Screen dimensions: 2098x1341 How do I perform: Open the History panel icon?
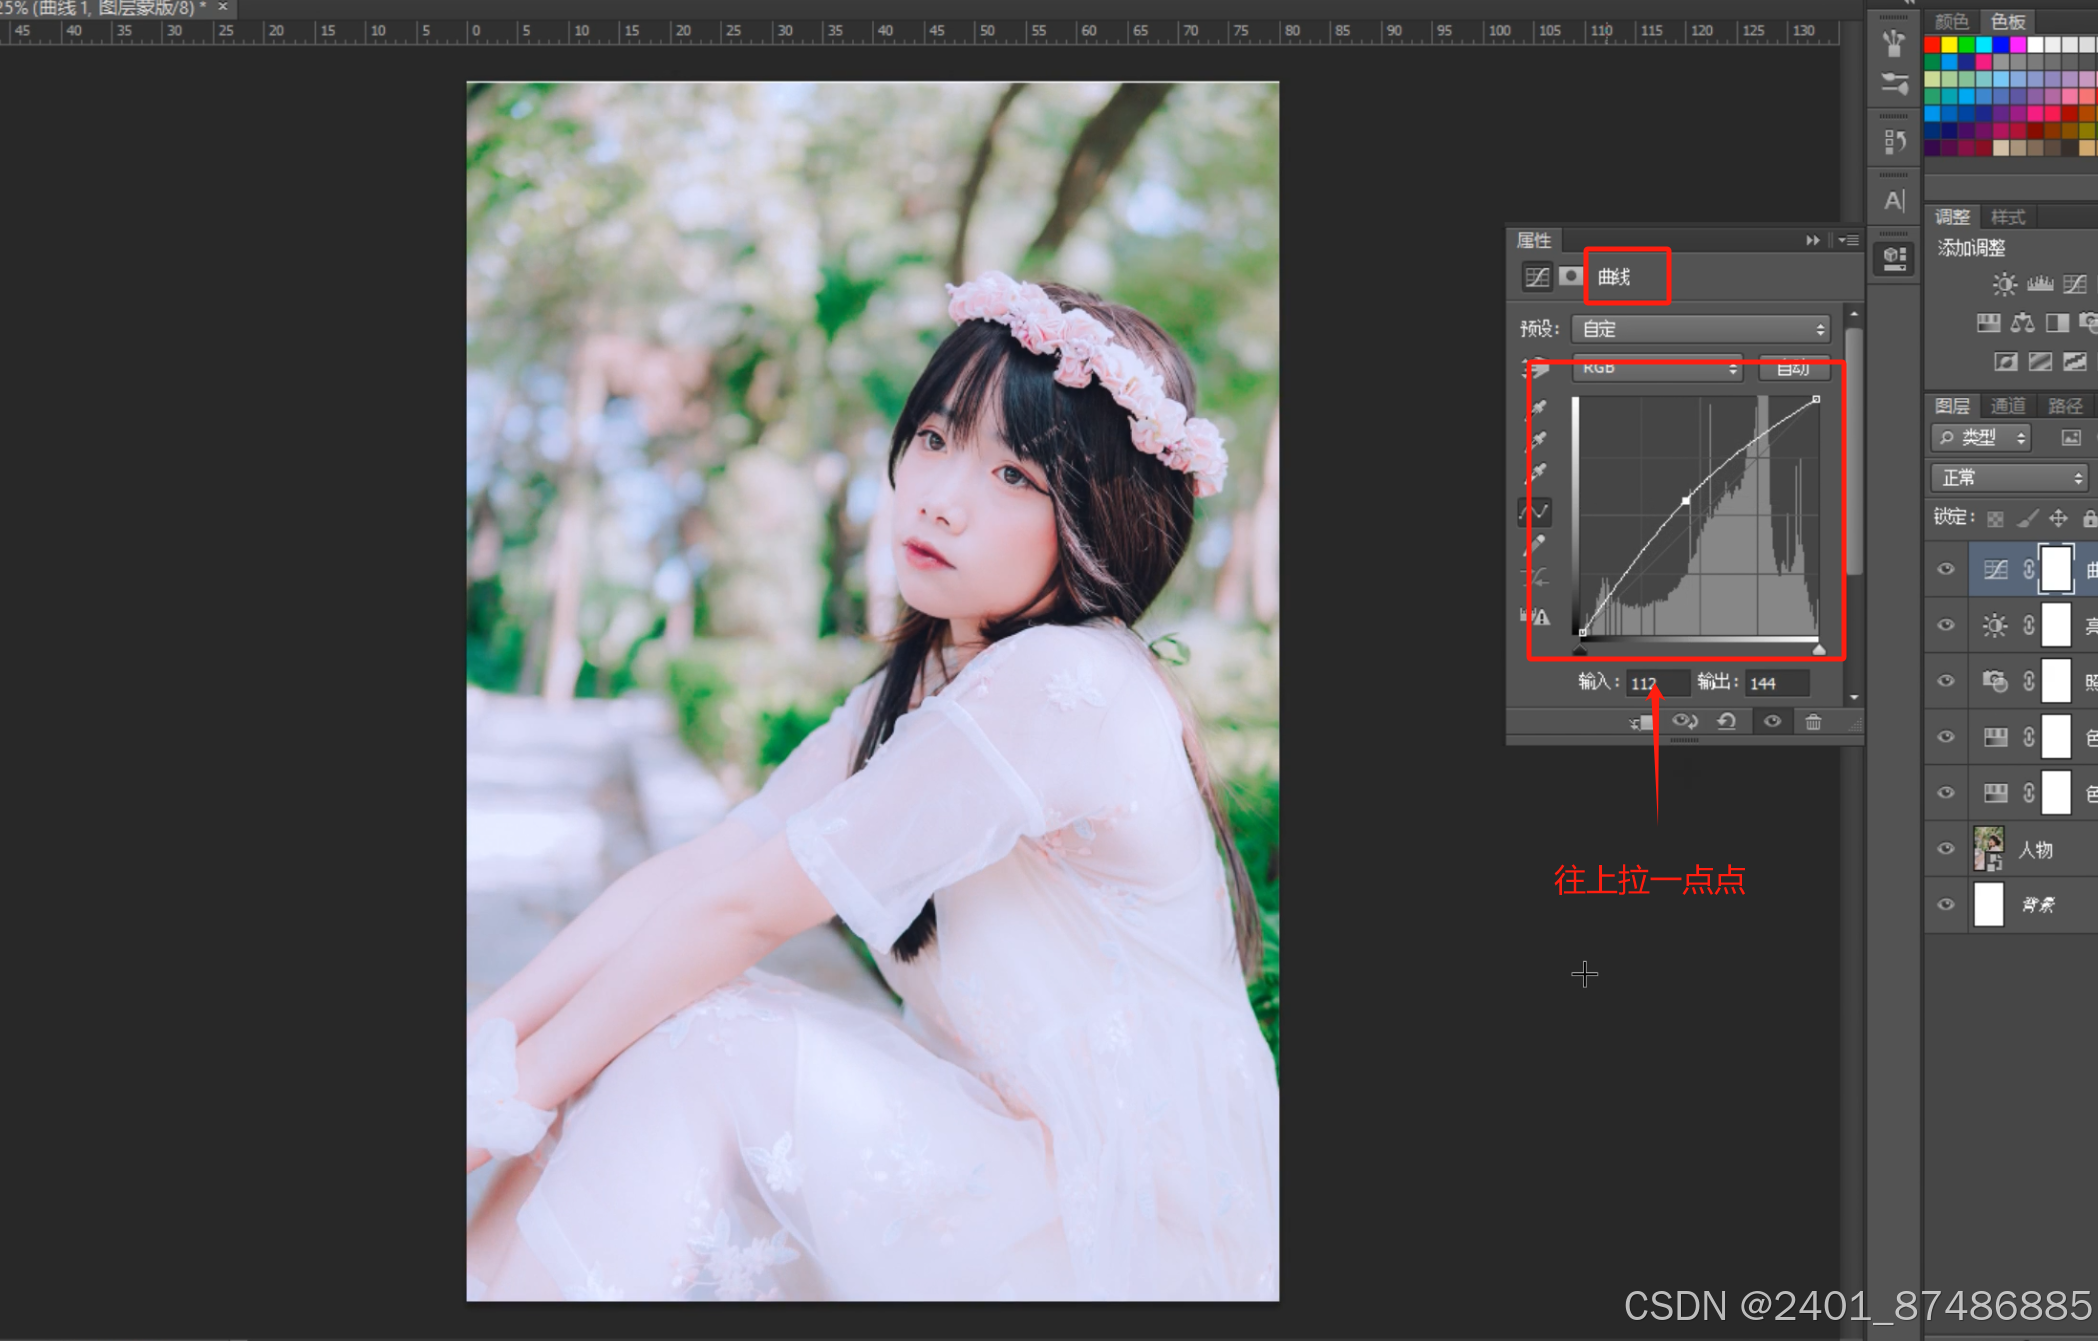[x=1894, y=141]
